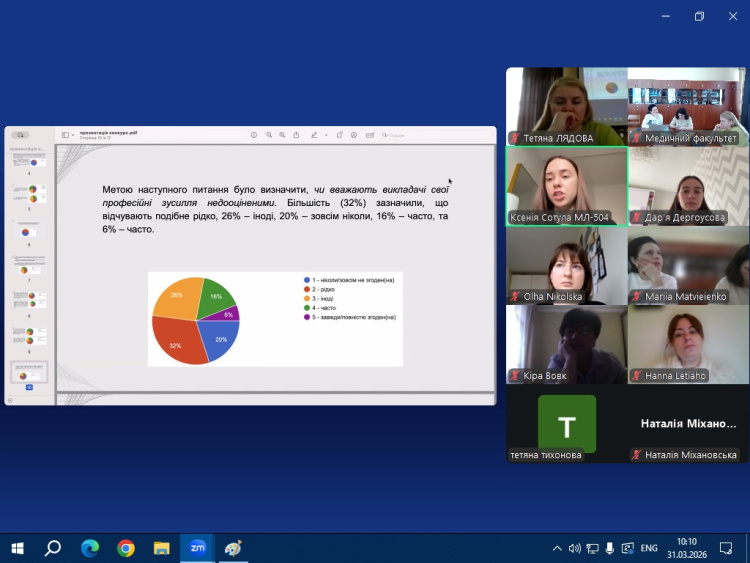750x563 pixels.
Task: Launch Microsoft Edge from the taskbar
Action: 89,548
